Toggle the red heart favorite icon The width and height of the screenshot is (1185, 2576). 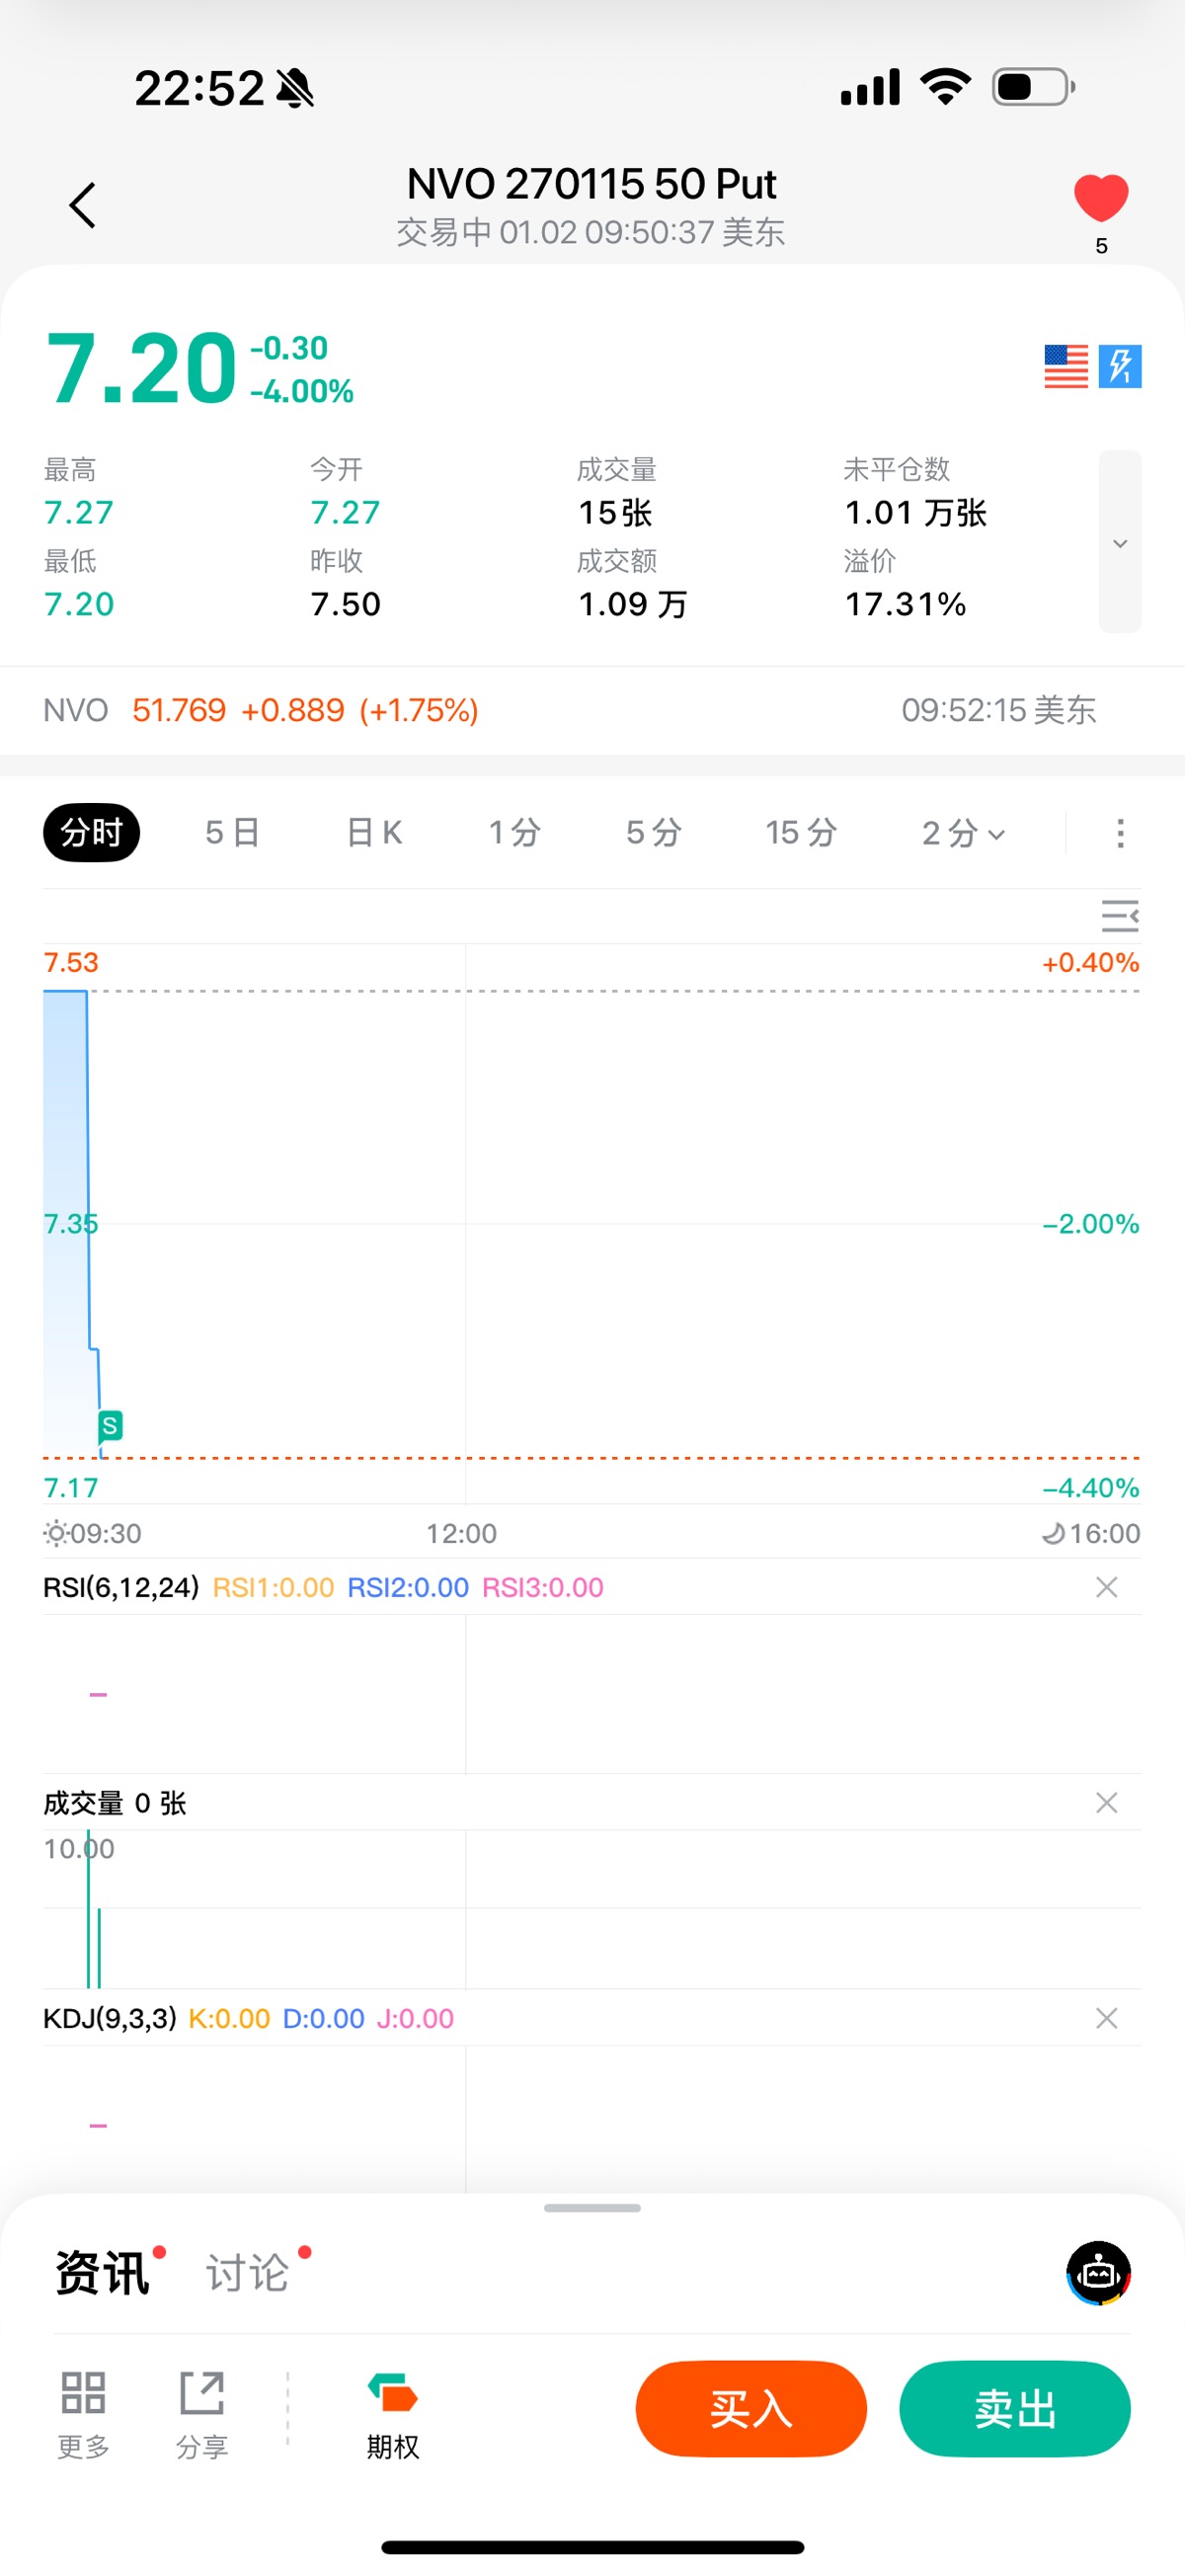coord(1101,197)
